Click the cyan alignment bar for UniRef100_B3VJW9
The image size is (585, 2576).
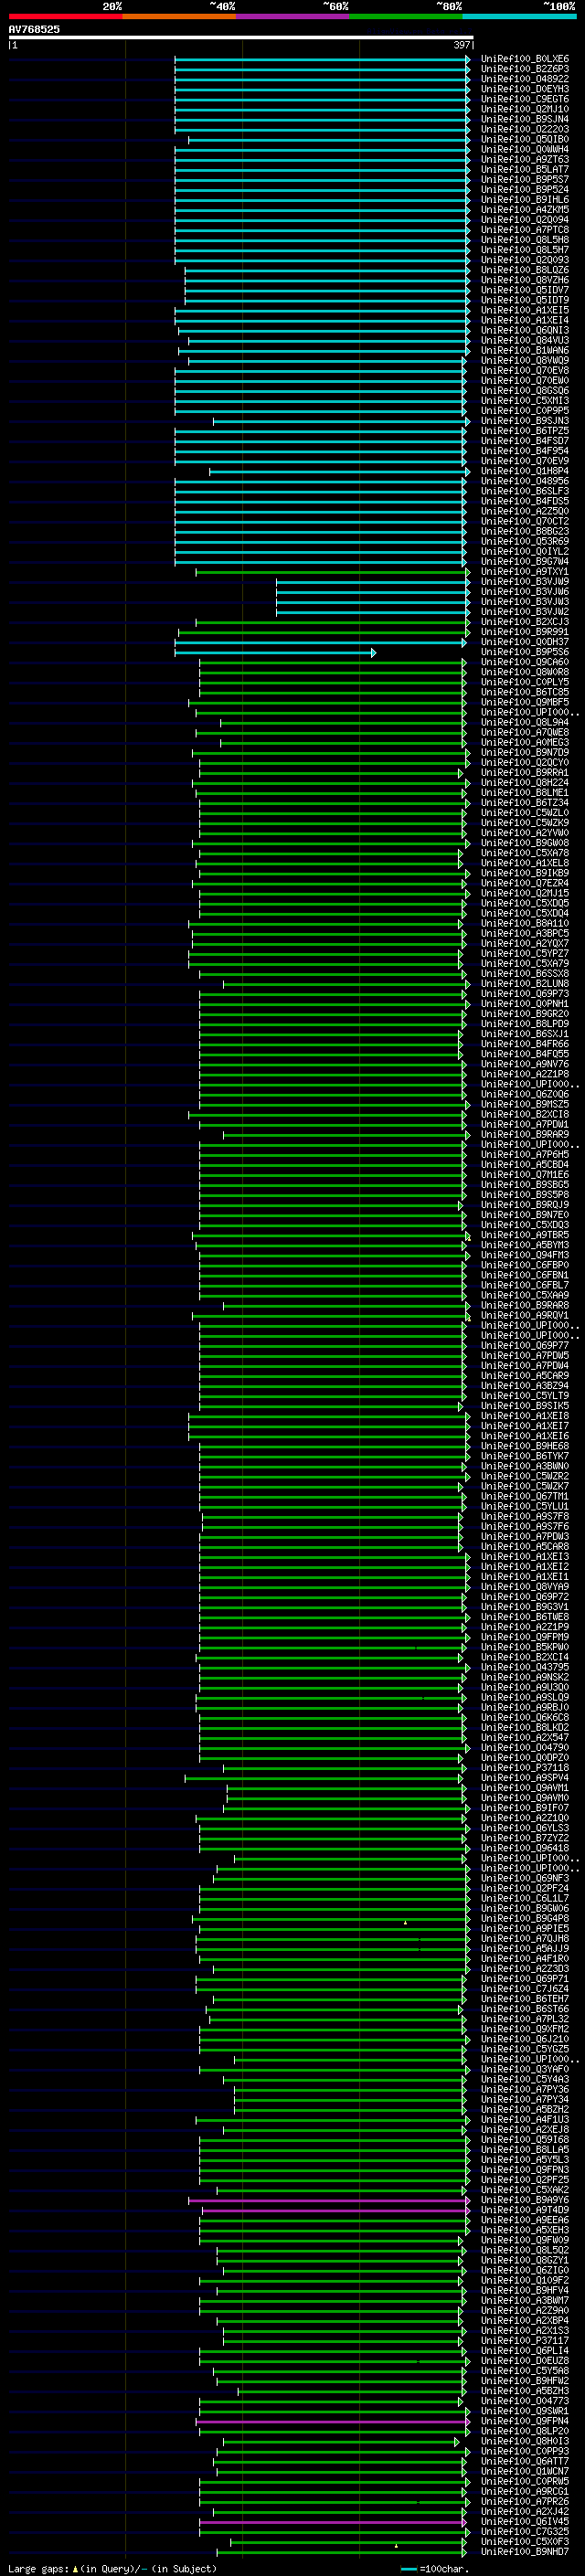click(373, 581)
